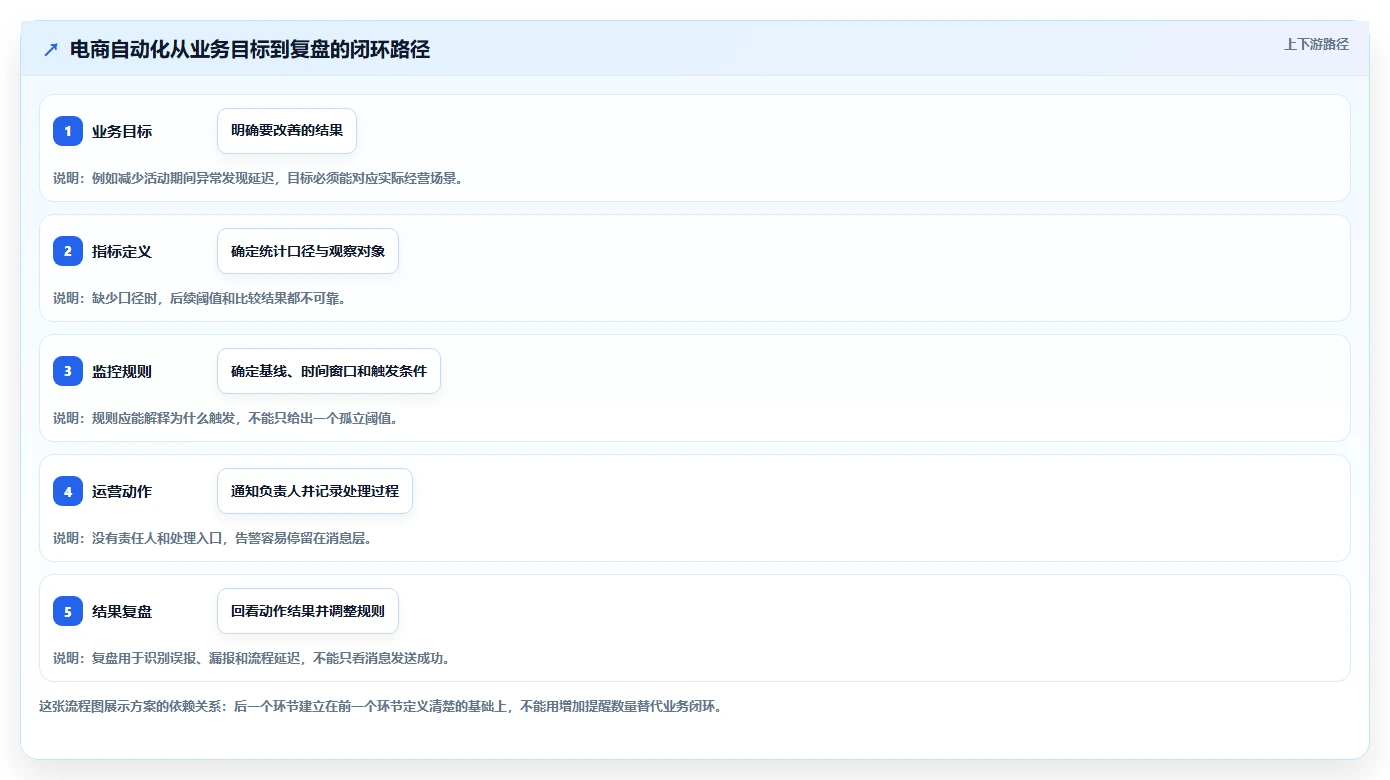
Task: Select the 指标定义 step label
Action: click(x=122, y=251)
